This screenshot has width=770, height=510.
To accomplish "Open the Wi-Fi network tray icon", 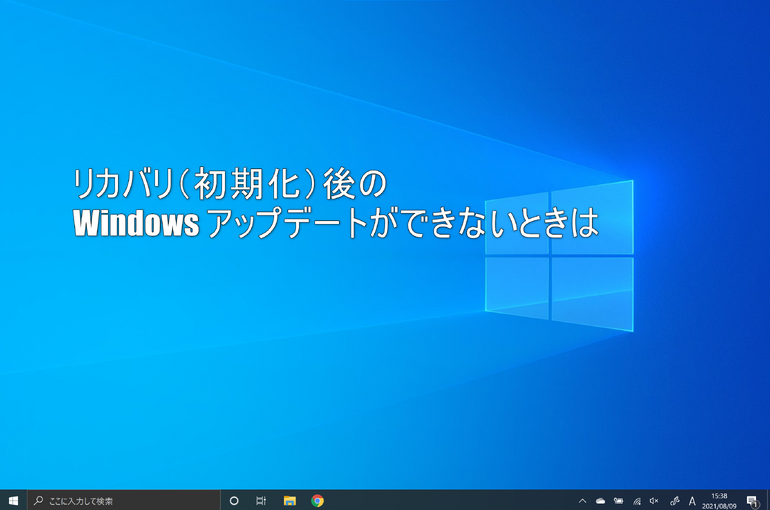I will pos(636,501).
